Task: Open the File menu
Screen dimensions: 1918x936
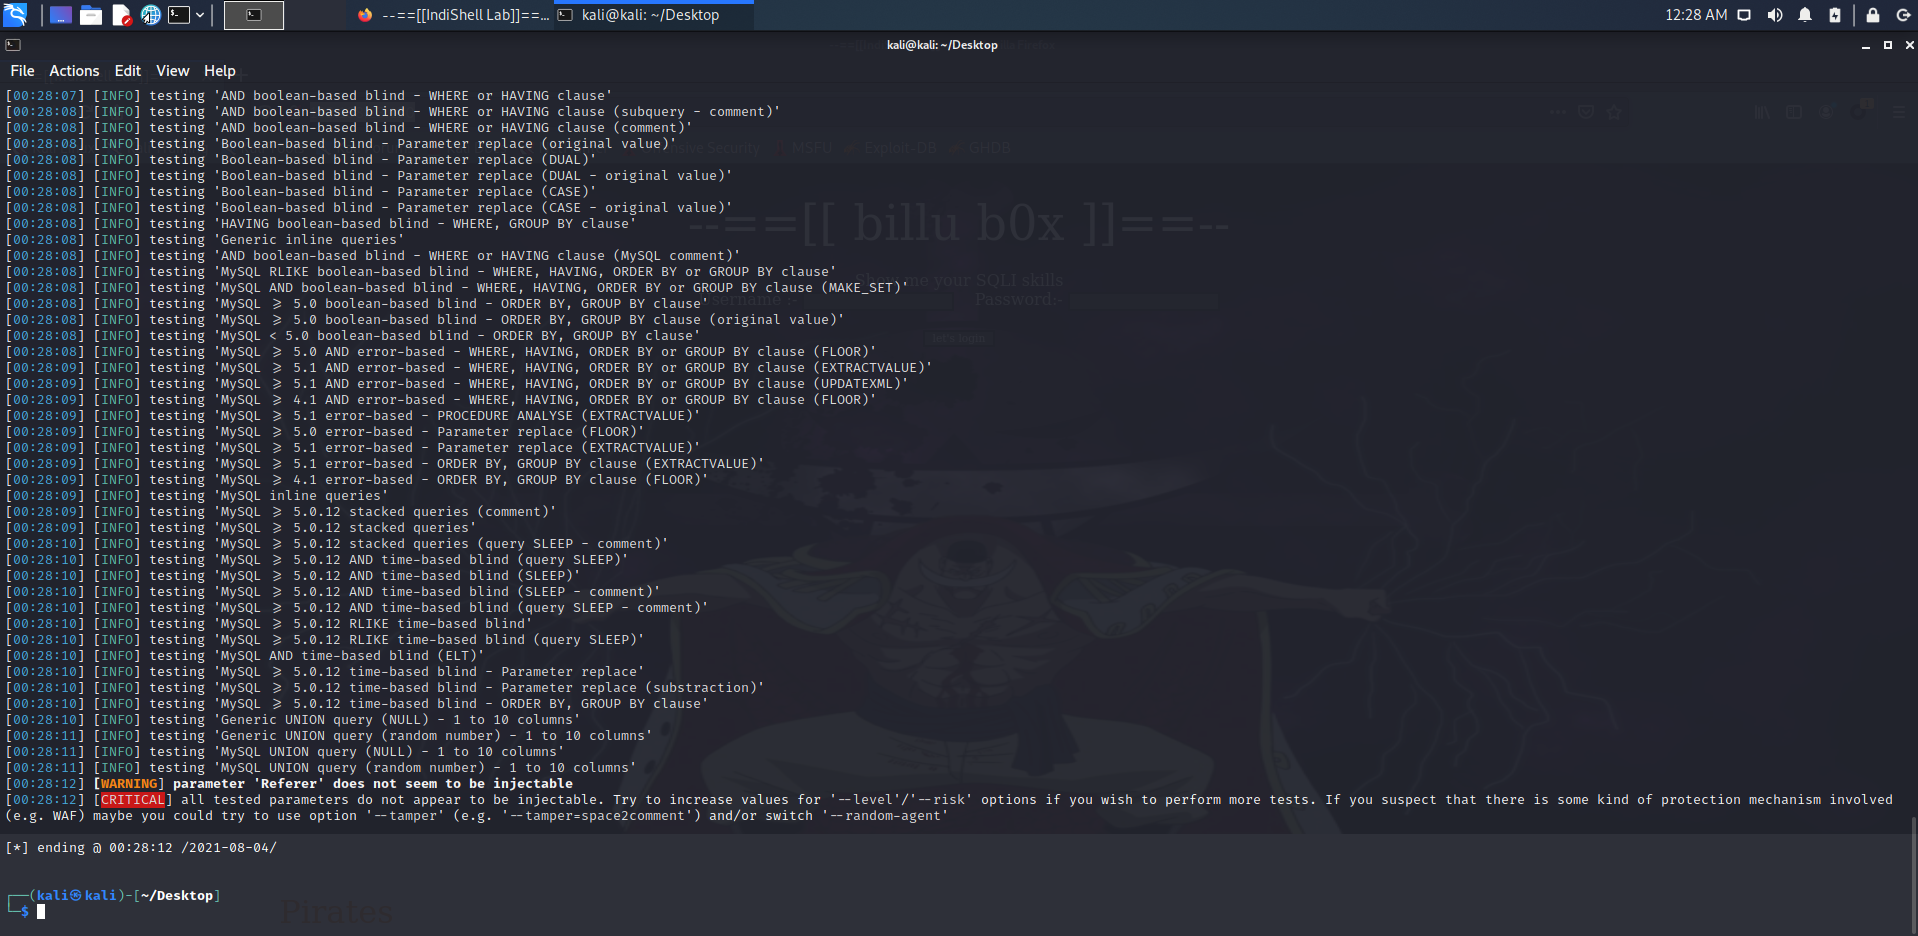Action: (x=22, y=71)
